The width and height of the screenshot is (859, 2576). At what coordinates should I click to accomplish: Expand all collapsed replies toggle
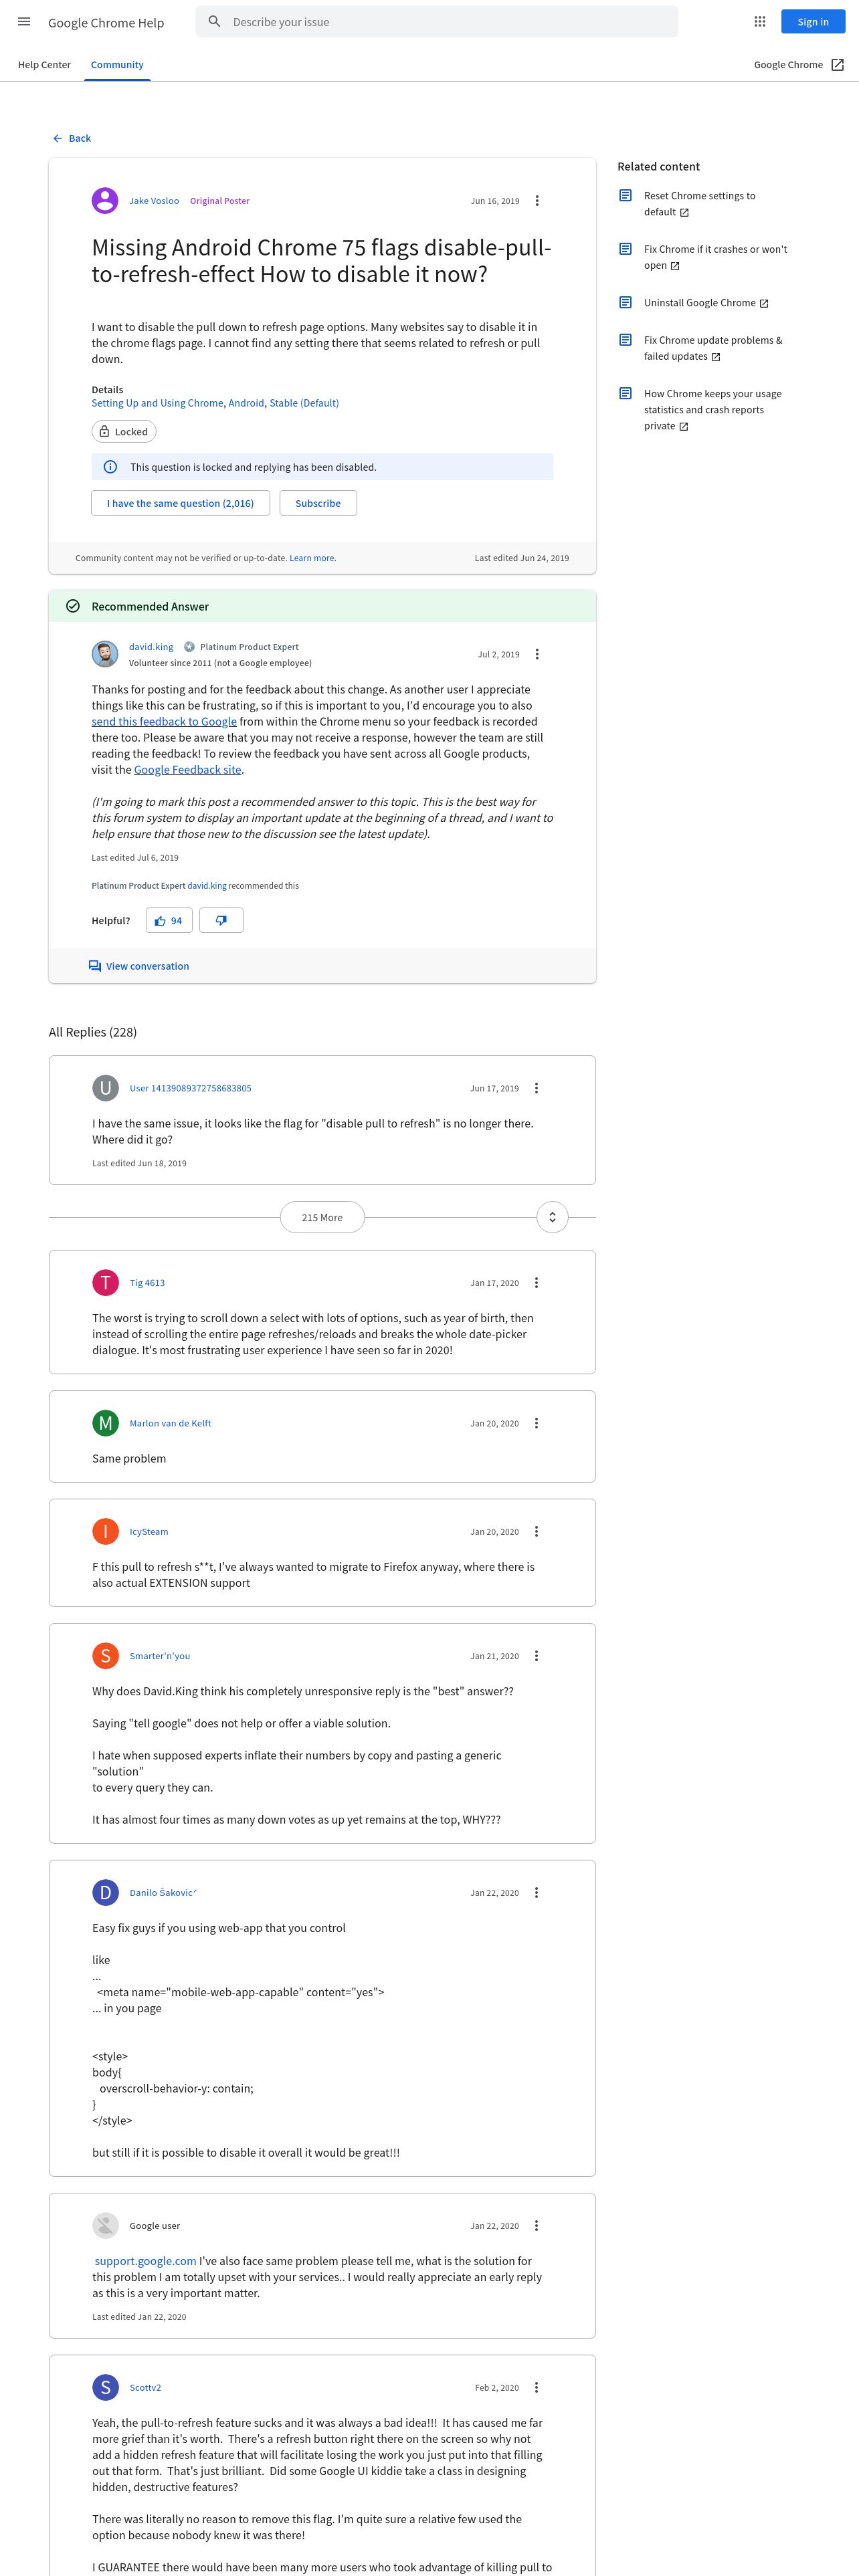(552, 1217)
